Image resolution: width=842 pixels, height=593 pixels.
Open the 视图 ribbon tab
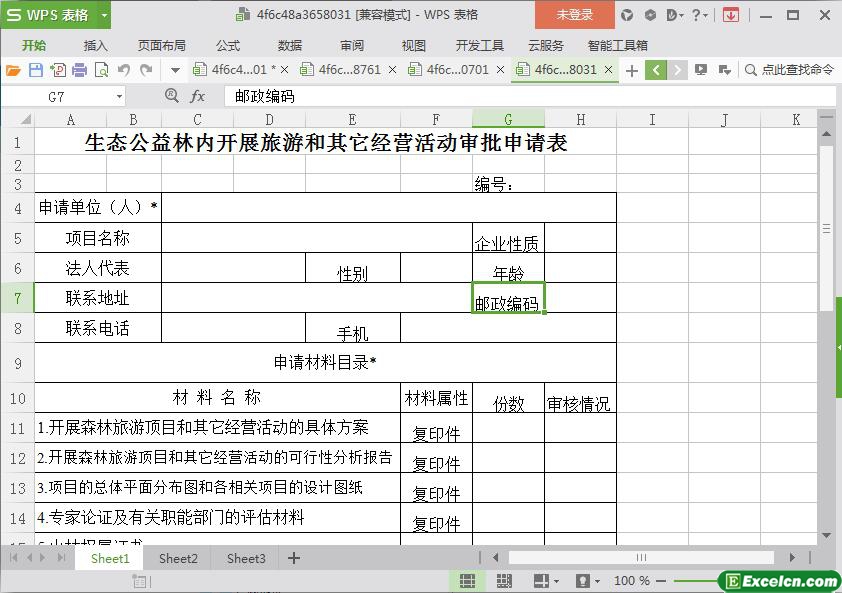click(413, 46)
